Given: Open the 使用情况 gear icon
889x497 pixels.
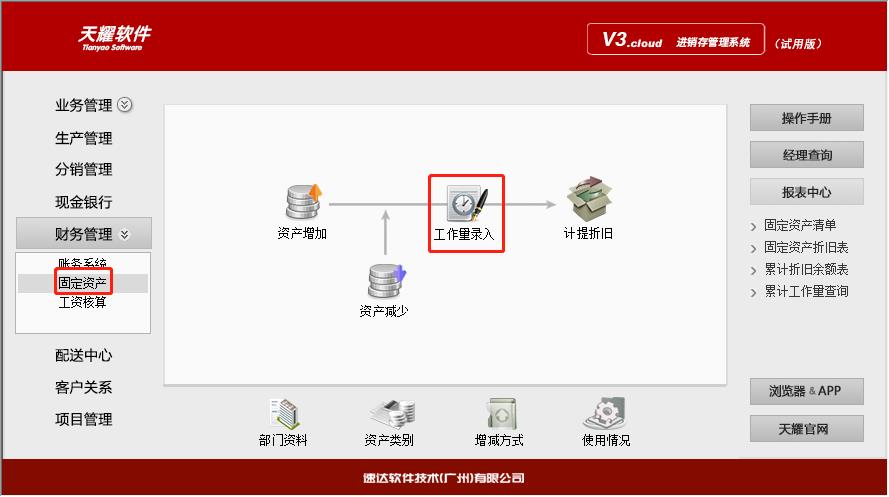Looking at the screenshot, I should pyautogui.click(x=604, y=414).
